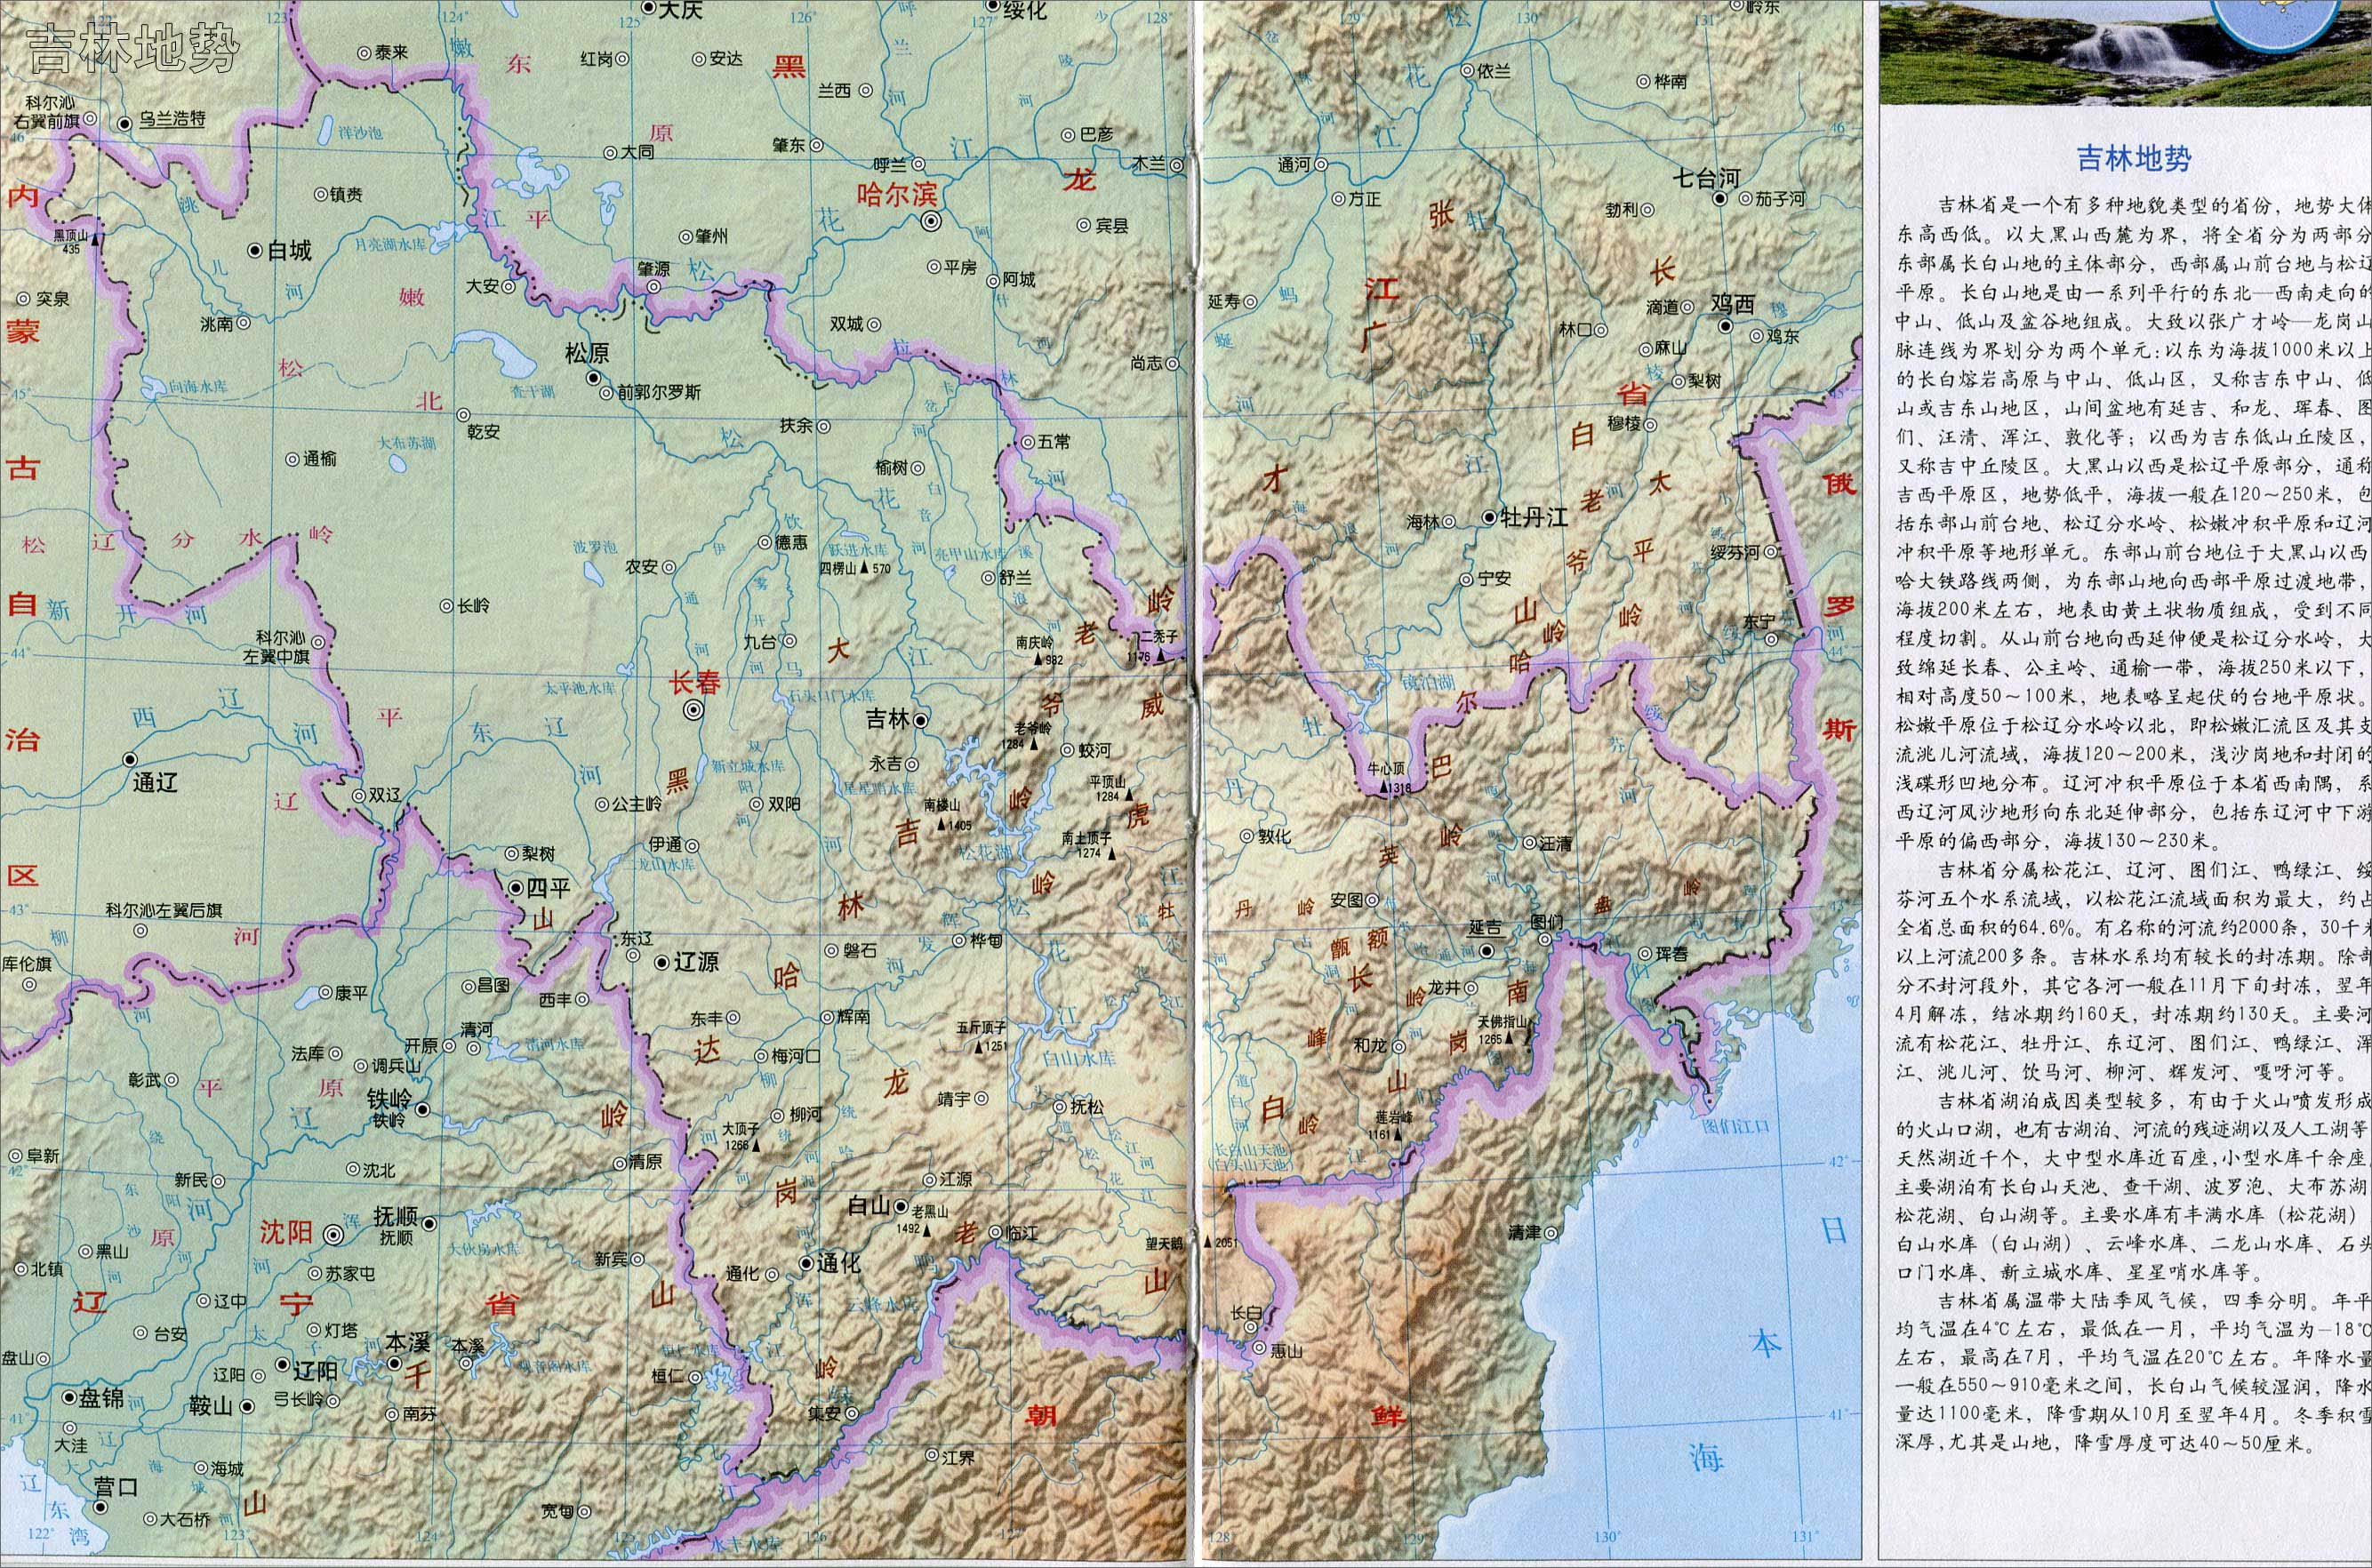The image size is (2372, 1568).
Task: Click the Baicheng city dot marker
Action: 256,250
